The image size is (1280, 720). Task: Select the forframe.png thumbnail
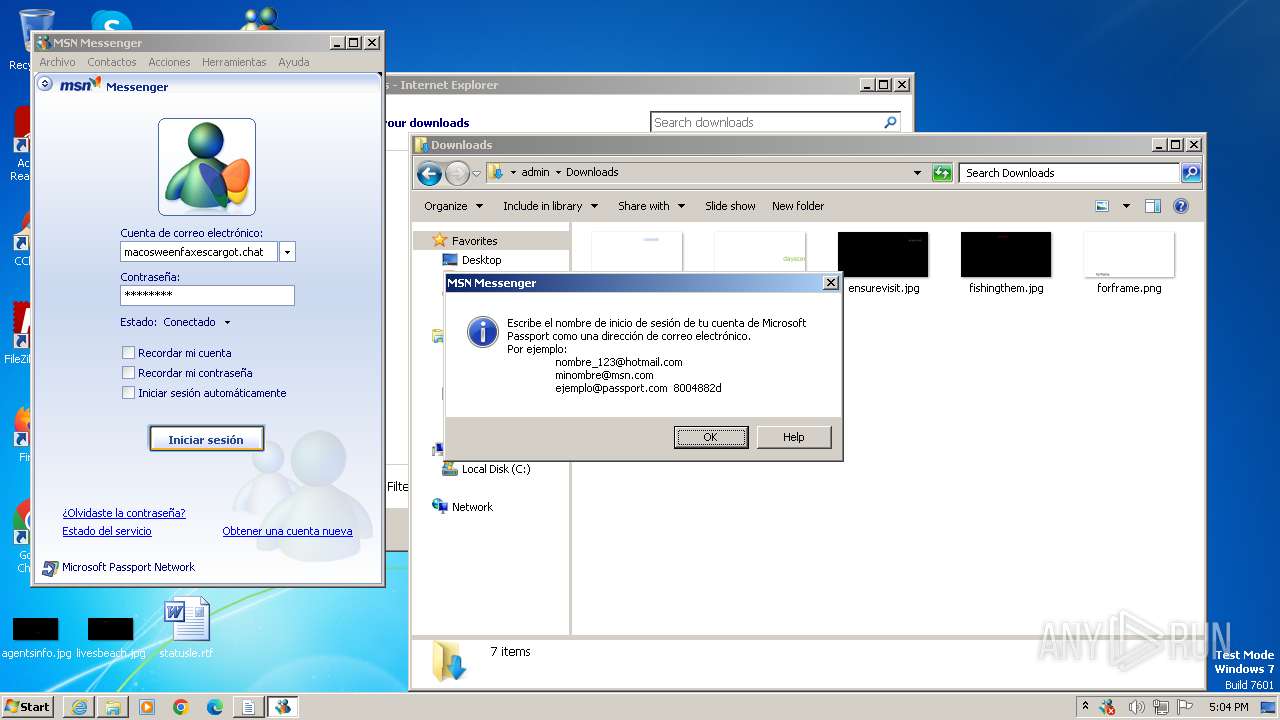pyautogui.click(x=1129, y=254)
